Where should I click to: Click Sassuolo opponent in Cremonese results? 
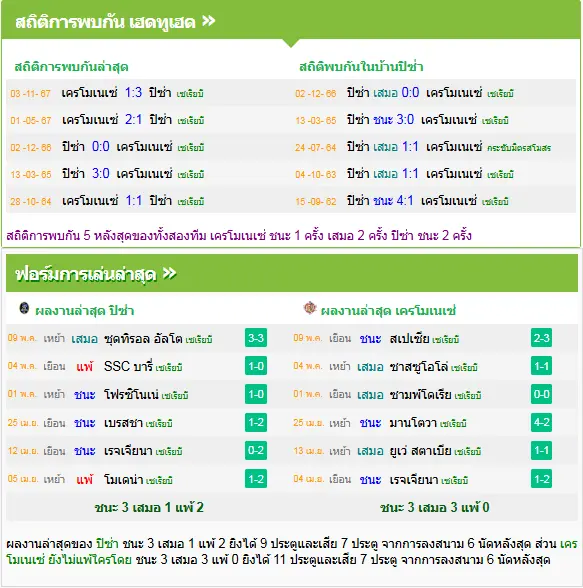coord(419,366)
